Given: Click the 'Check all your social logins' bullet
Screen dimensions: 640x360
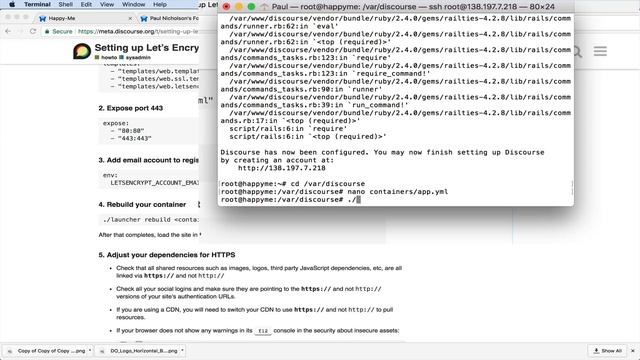Looking at the screenshot, I should pyautogui.click(x=249, y=292).
